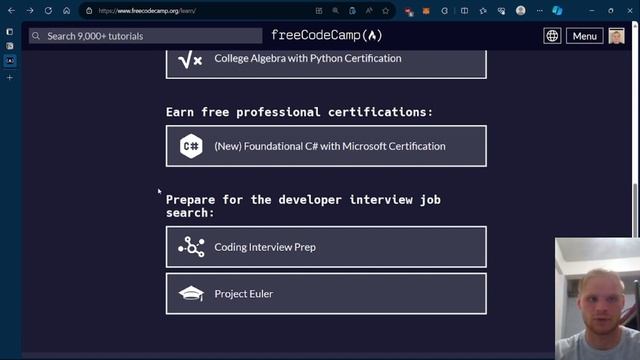Click the circular refresh-style extension icon
Screen dimensions: 640x360
(444, 11)
